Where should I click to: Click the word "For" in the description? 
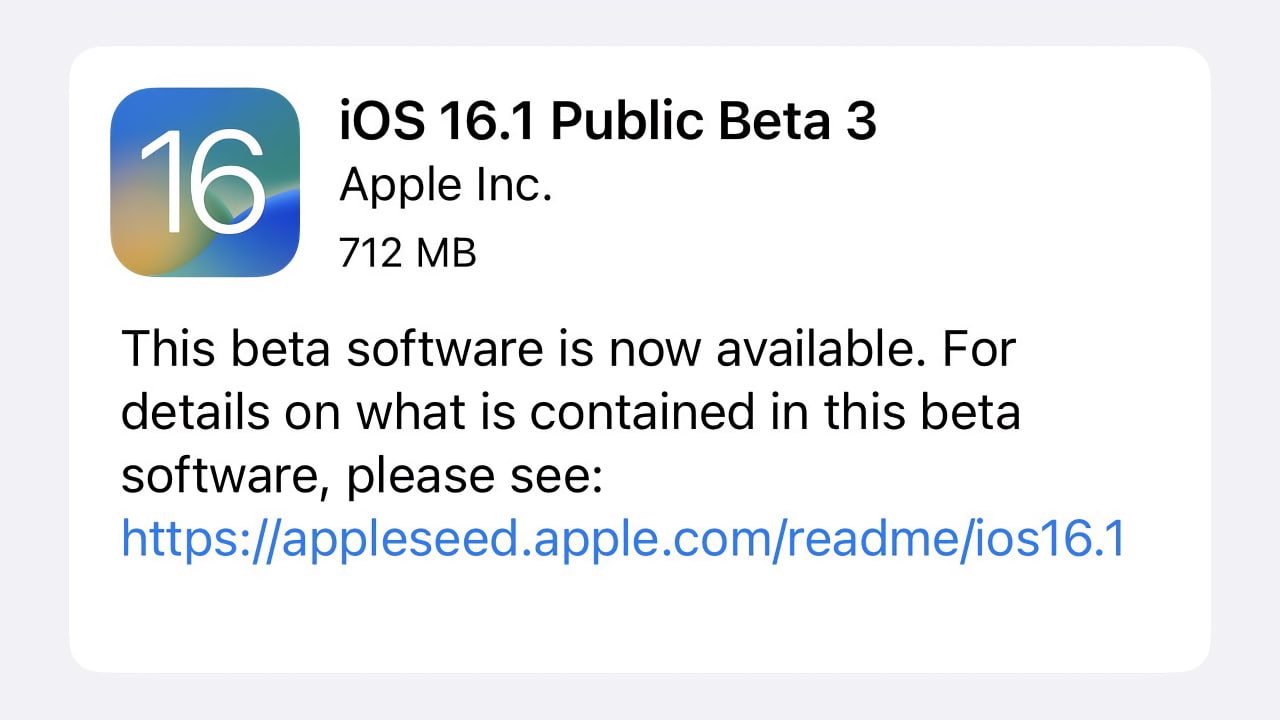pyautogui.click(x=980, y=350)
